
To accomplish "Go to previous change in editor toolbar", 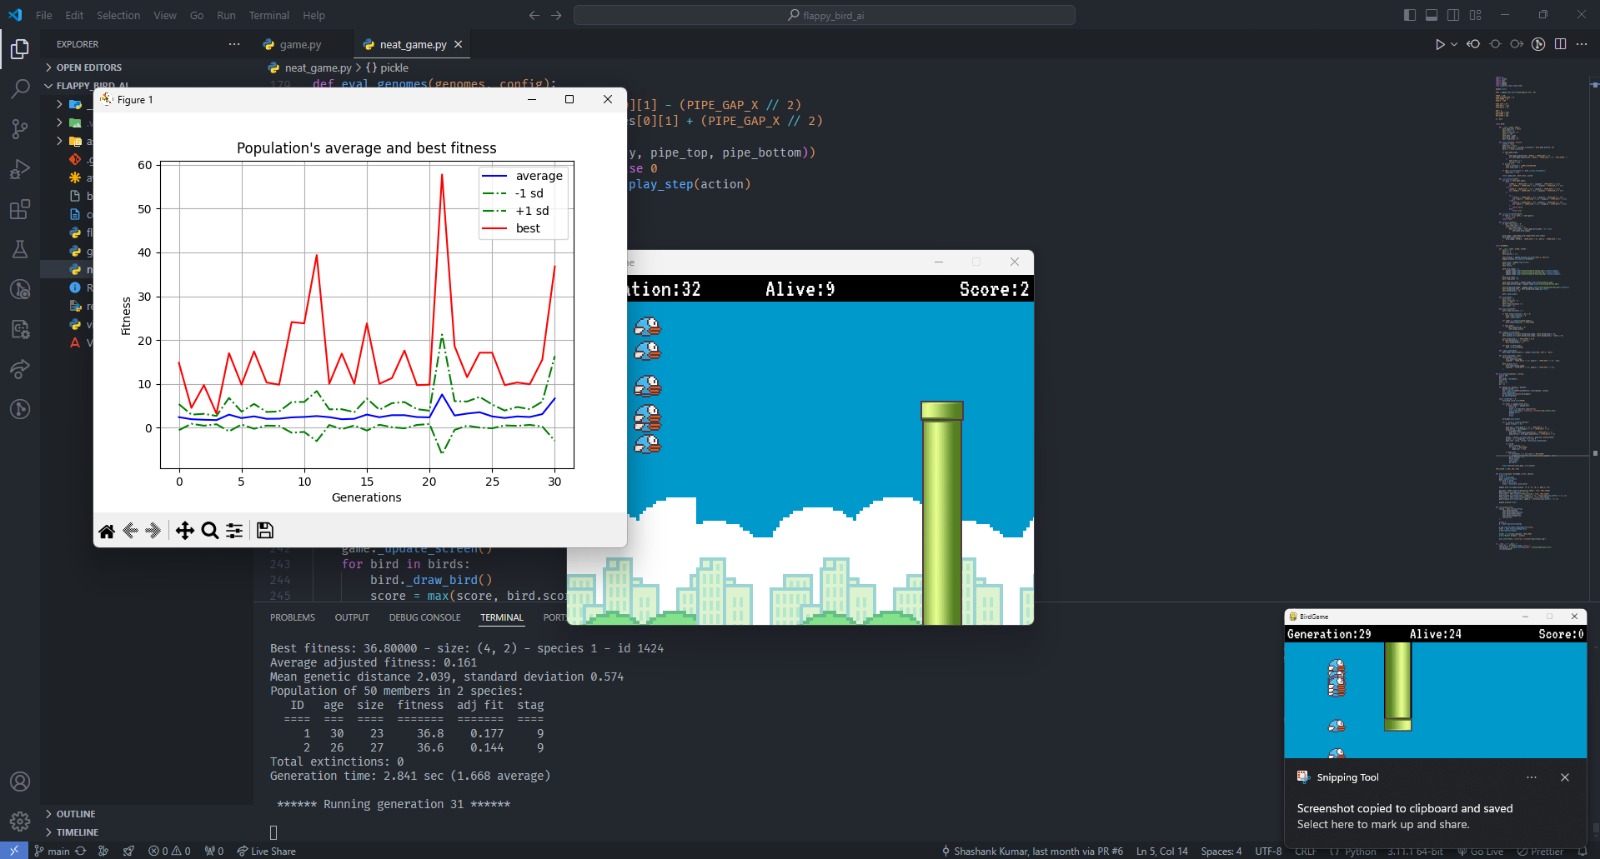I will [x=1473, y=44].
